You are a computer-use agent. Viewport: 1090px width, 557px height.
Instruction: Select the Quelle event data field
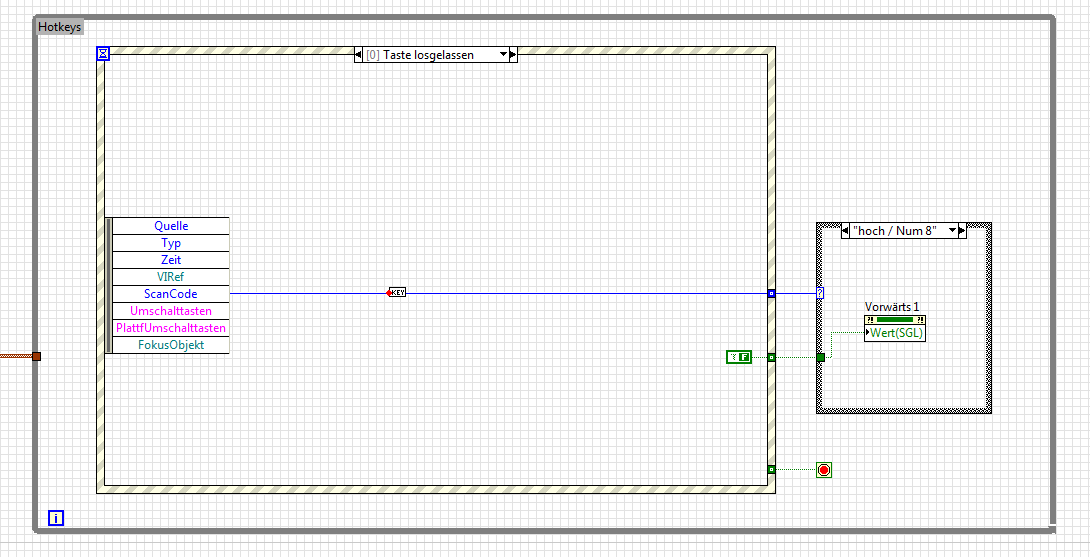pyautogui.click(x=171, y=226)
